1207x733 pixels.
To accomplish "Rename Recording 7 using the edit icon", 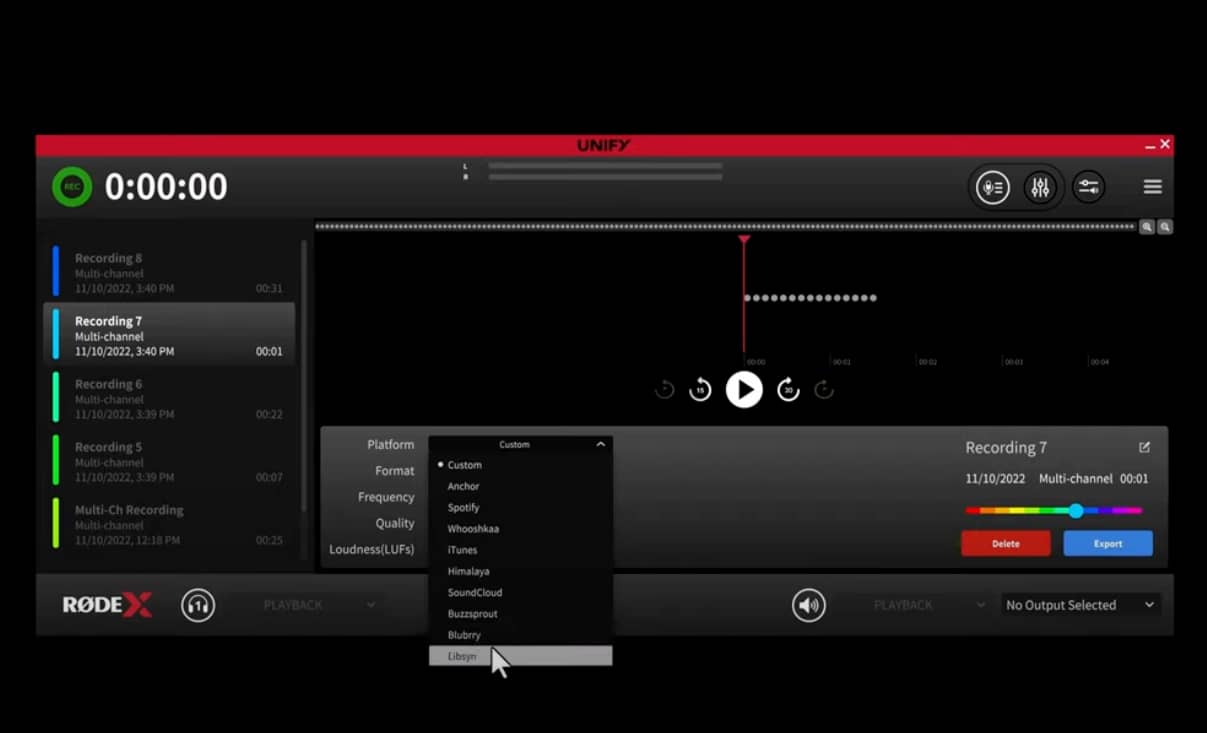I will pyautogui.click(x=1144, y=447).
